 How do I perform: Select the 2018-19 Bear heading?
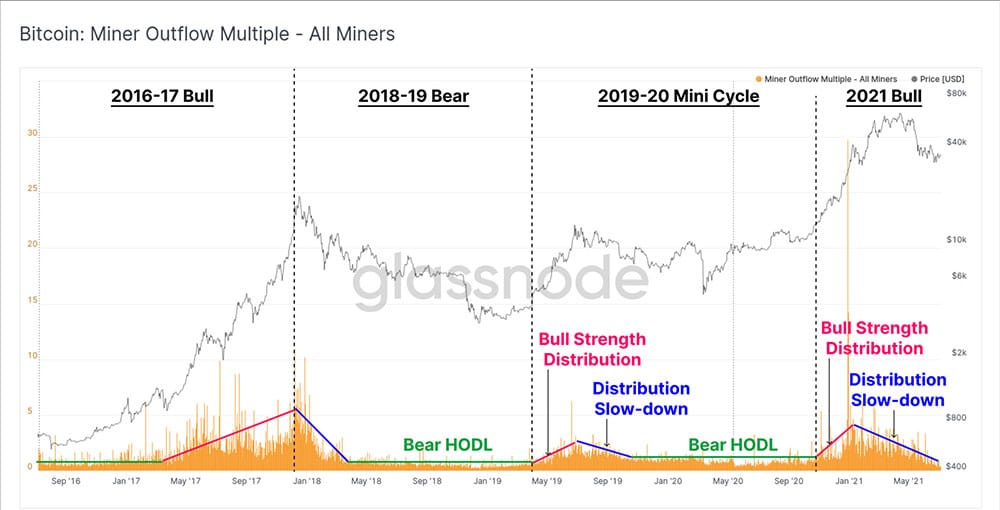coord(413,96)
